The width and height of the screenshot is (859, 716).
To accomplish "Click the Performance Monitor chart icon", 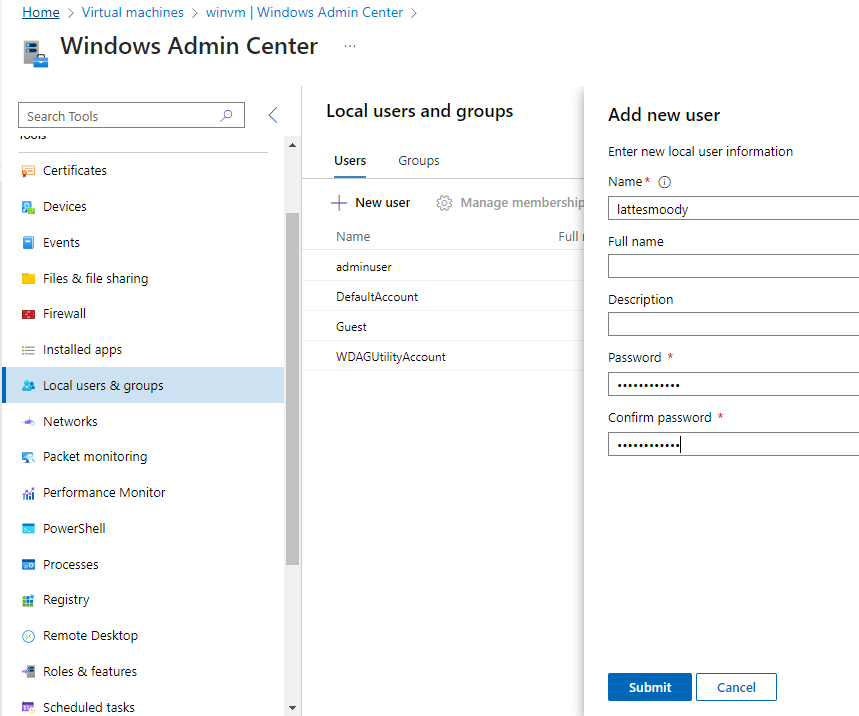I will (x=28, y=493).
